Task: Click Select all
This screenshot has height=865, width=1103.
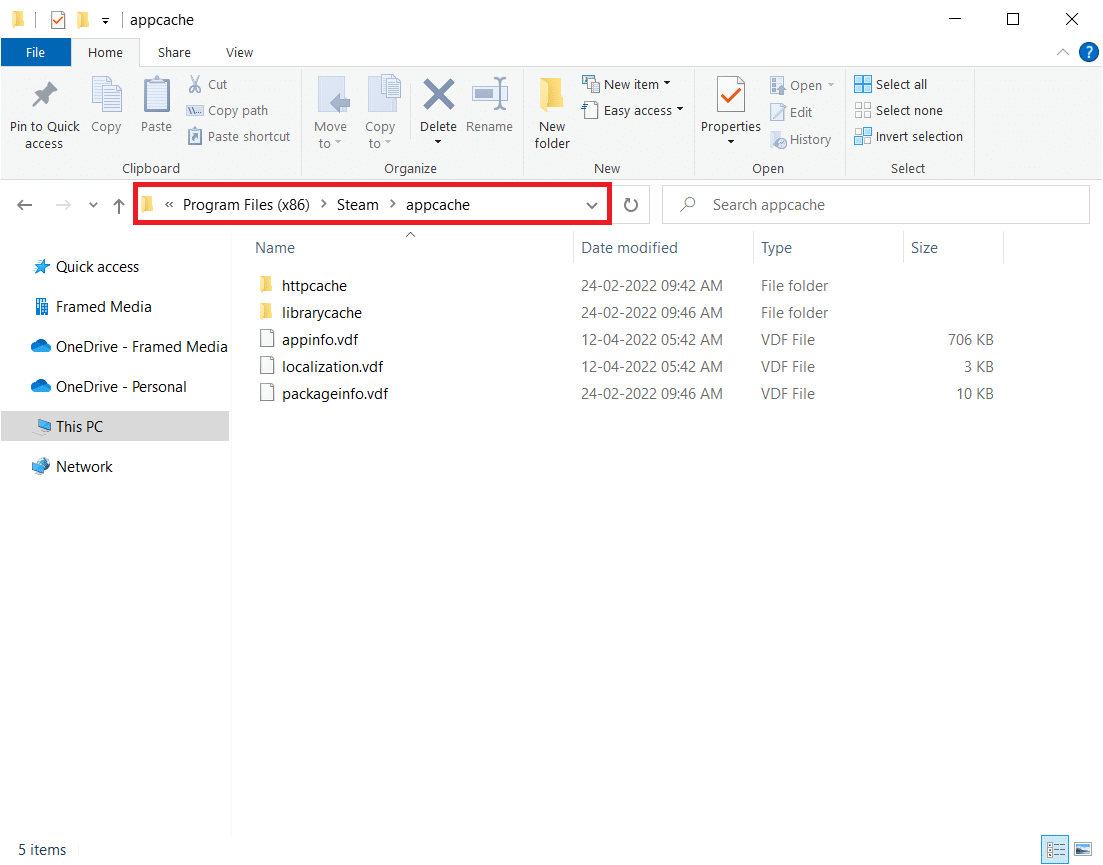Action: tap(891, 84)
